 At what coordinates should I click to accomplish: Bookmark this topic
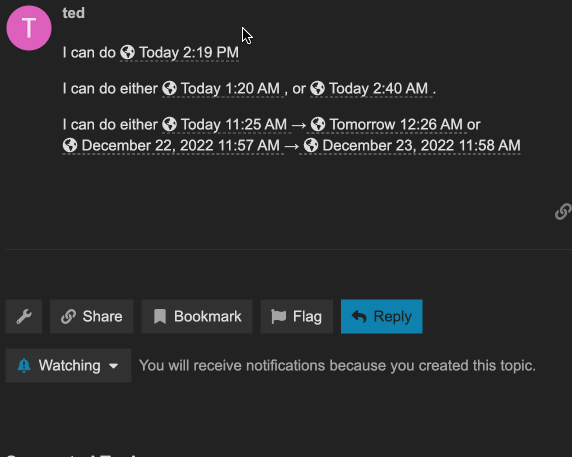(197, 317)
